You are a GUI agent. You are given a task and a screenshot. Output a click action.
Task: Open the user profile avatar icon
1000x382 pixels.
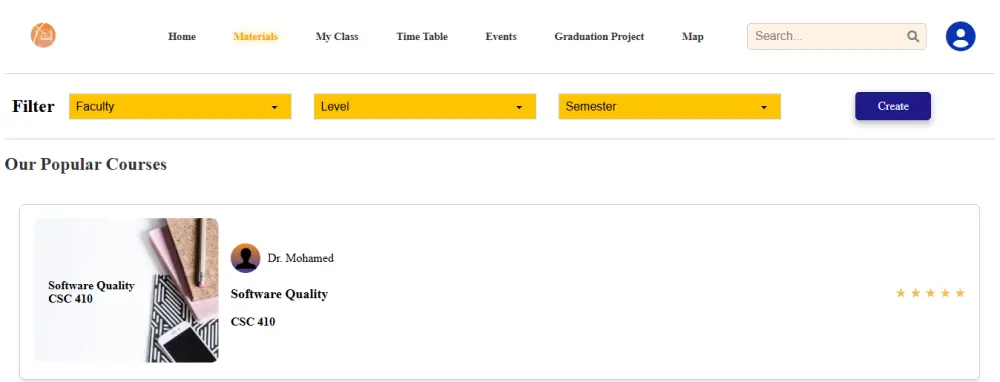pyautogui.click(x=960, y=36)
